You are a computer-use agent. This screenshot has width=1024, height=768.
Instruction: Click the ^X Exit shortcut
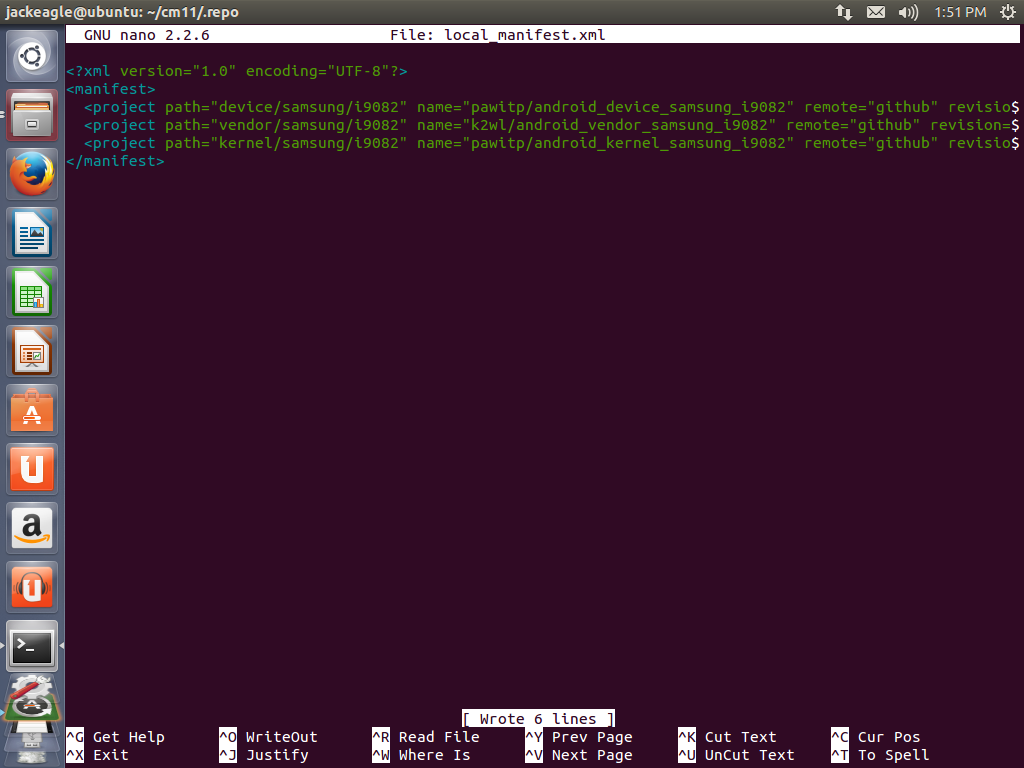97,755
